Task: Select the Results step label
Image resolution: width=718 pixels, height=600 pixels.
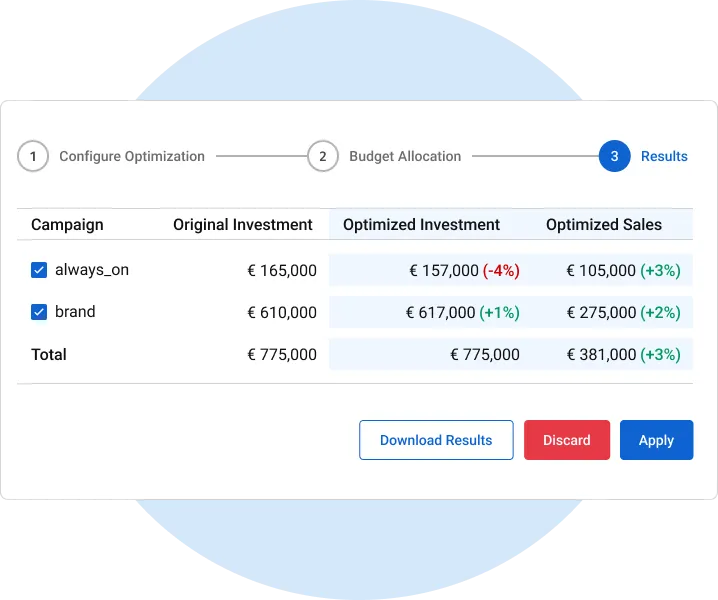Action: coord(664,156)
